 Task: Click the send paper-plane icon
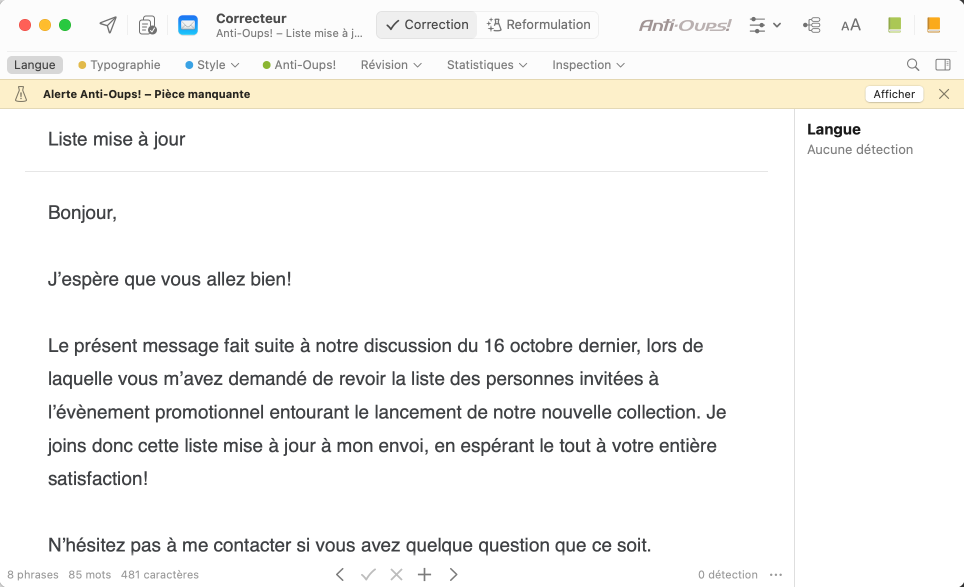pos(108,25)
